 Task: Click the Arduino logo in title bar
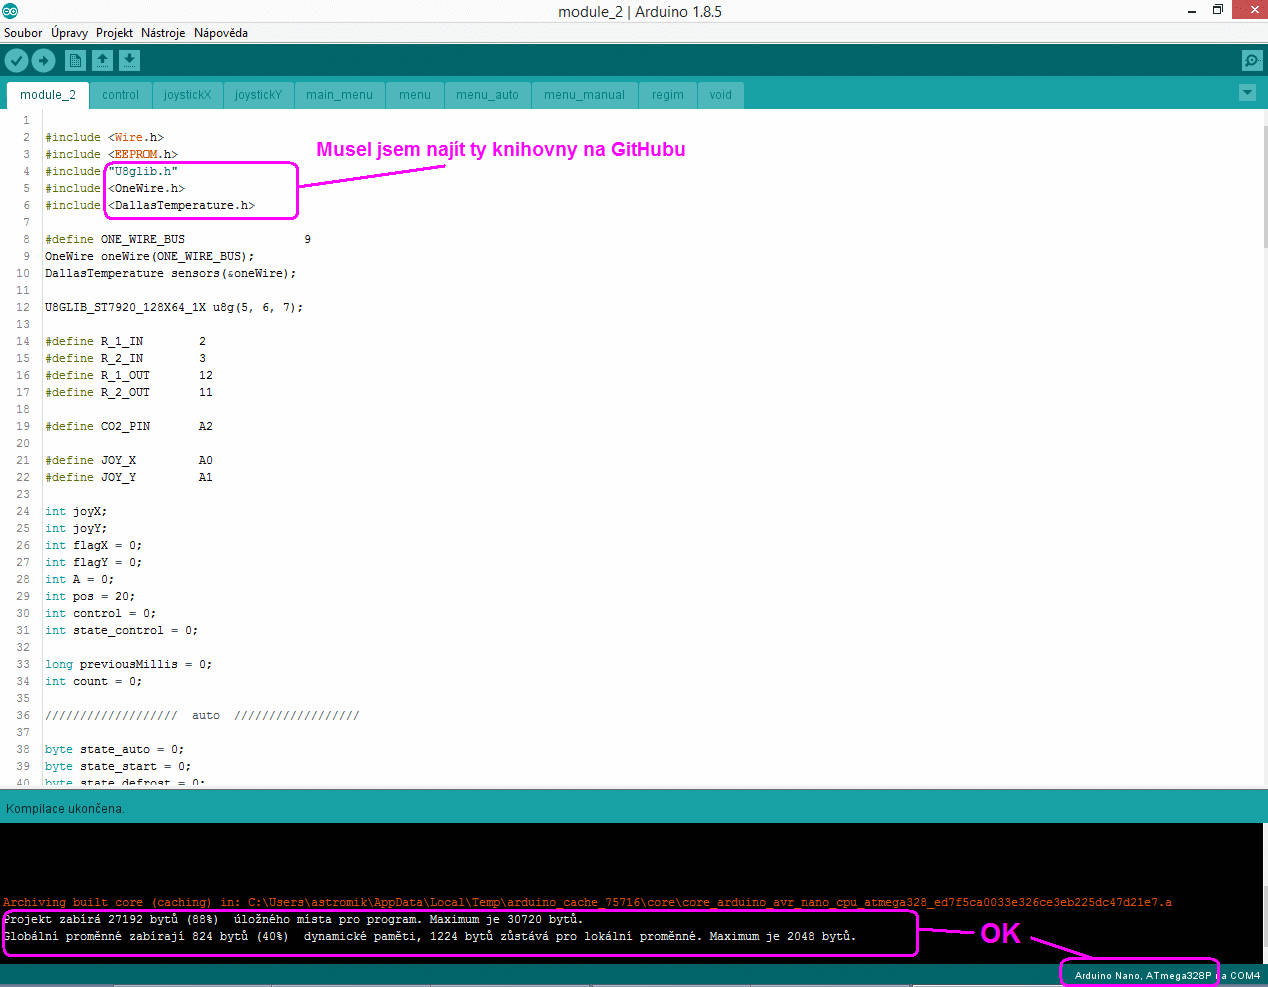click(x=10, y=11)
